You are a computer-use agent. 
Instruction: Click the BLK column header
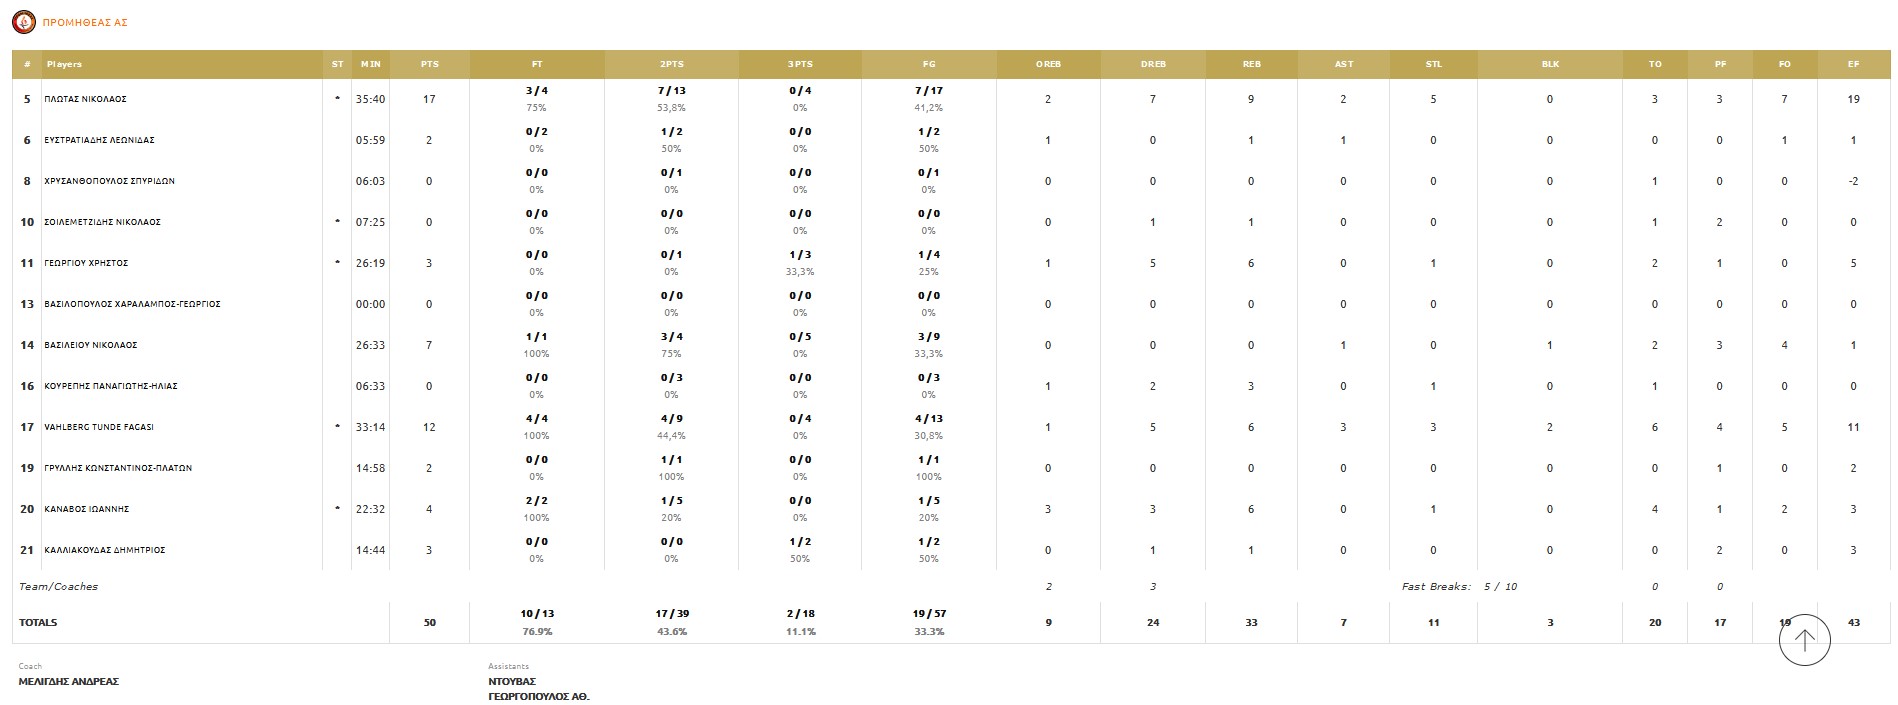(1550, 64)
